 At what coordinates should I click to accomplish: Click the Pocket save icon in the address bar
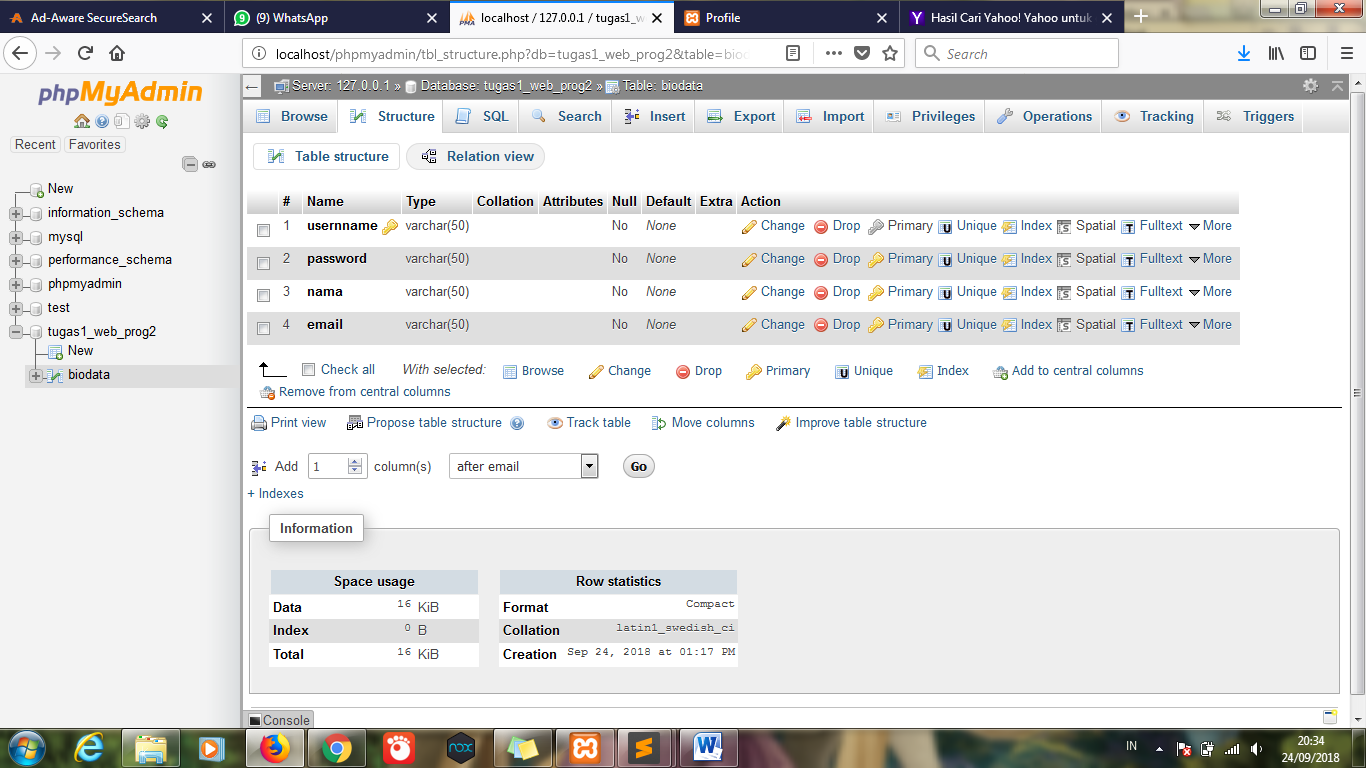pos(861,54)
